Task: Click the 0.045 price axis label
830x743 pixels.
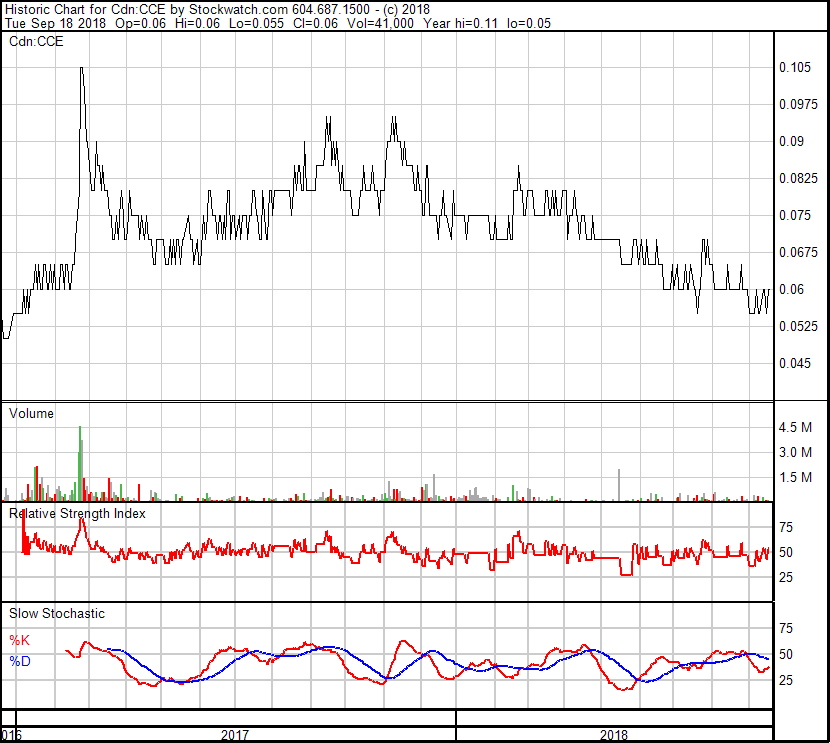Action: (795, 364)
